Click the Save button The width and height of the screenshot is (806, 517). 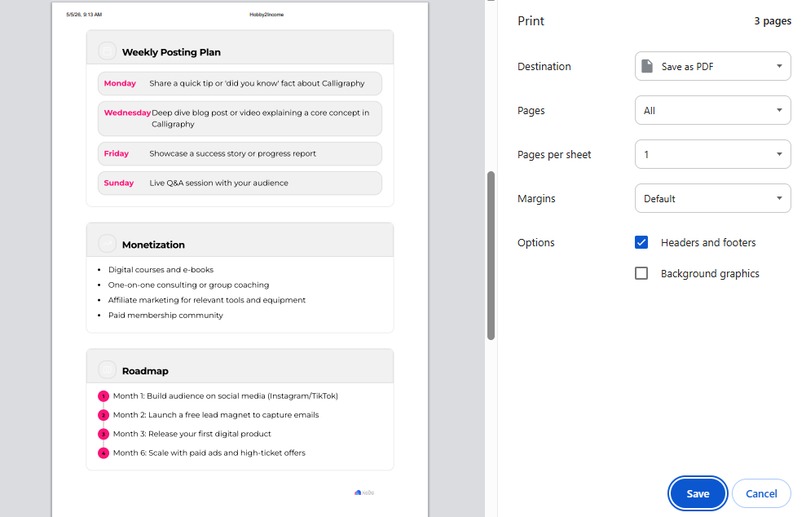698,493
